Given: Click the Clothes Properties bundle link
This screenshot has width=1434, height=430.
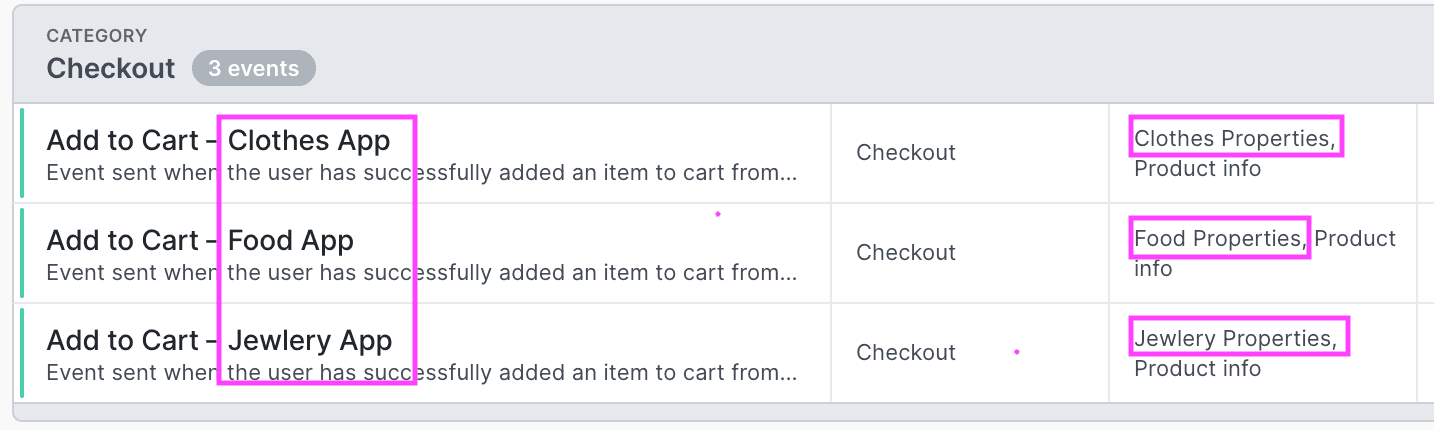Looking at the screenshot, I should pyautogui.click(x=1233, y=138).
